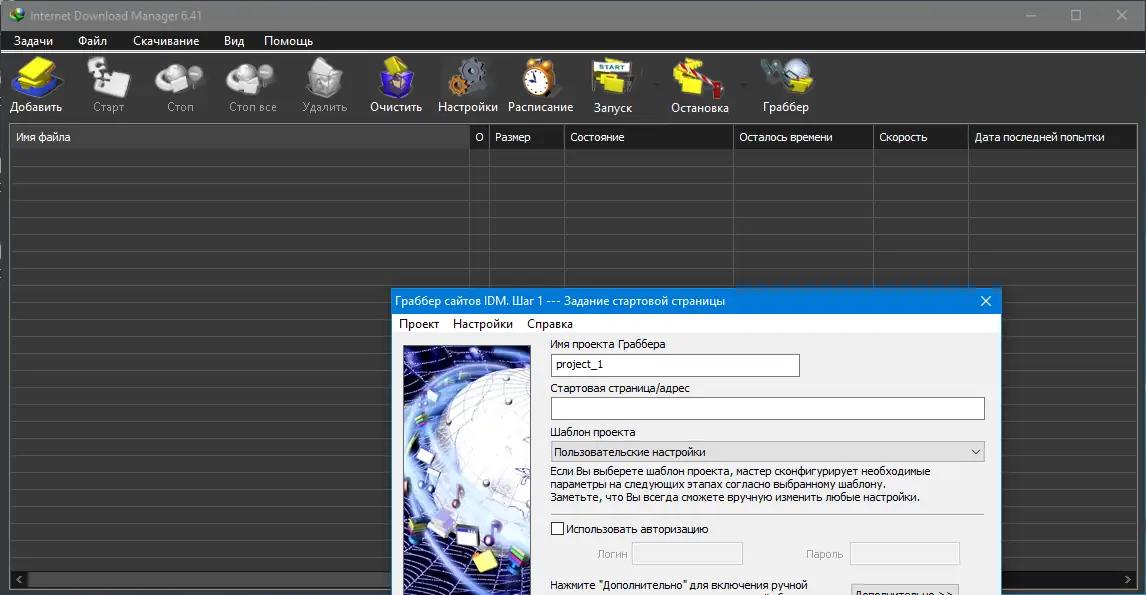Open the Настройки (Options) gears icon
The width and height of the screenshot is (1146, 595).
click(466, 82)
